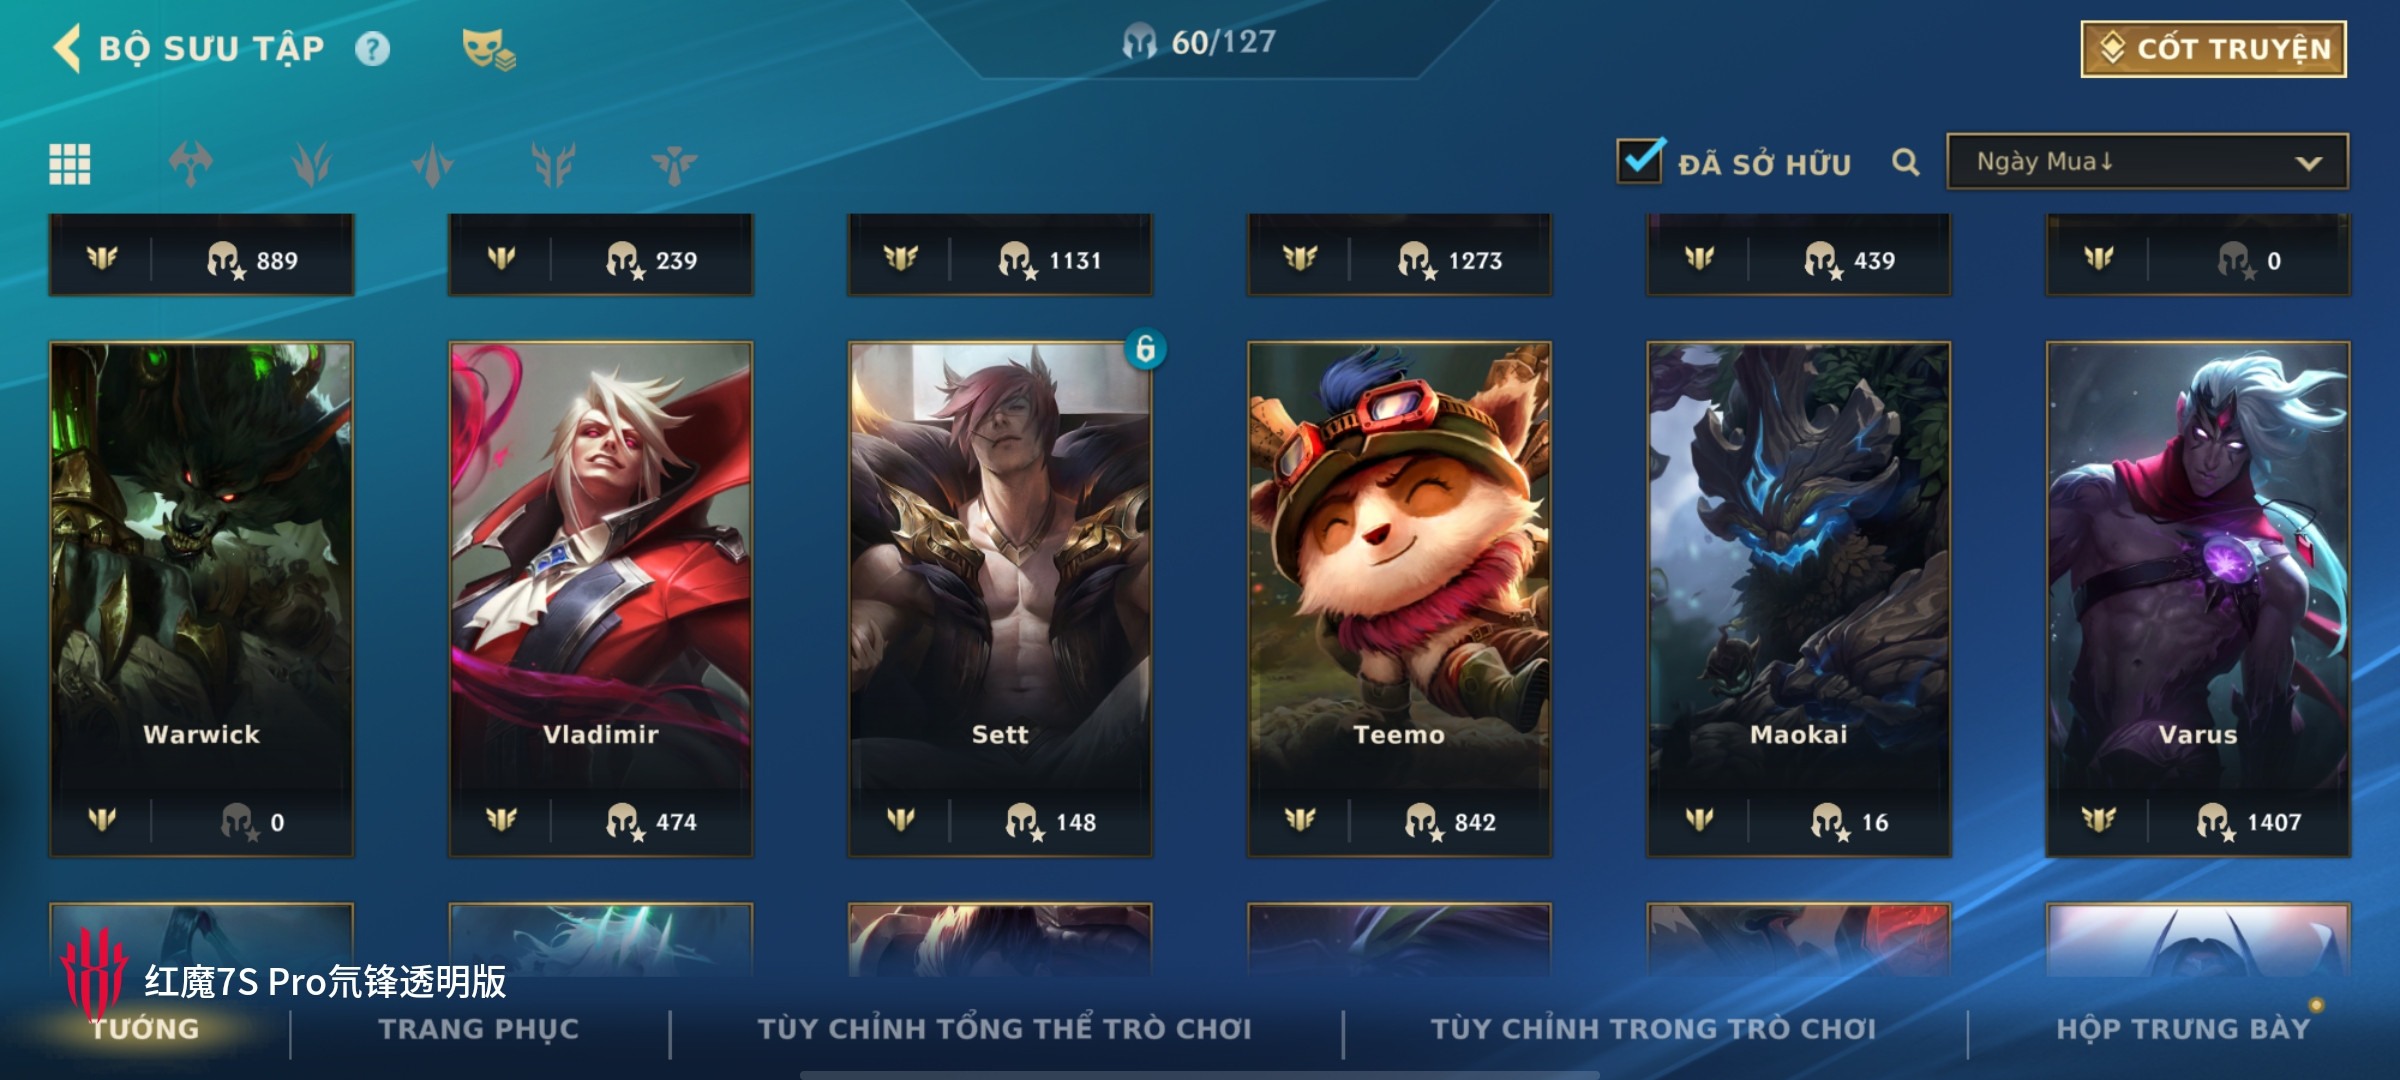Open the Sett champion card
This screenshot has width=2400, height=1080.
pos(1000,600)
